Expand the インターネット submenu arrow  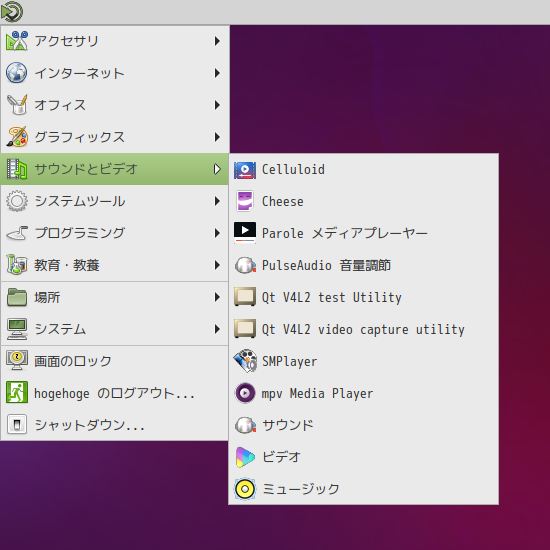(217, 73)
